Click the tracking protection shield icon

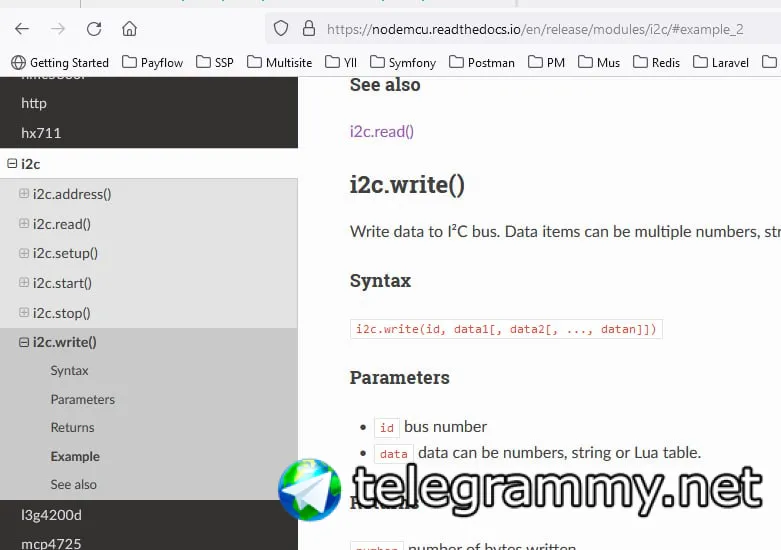tap(281, 28)
